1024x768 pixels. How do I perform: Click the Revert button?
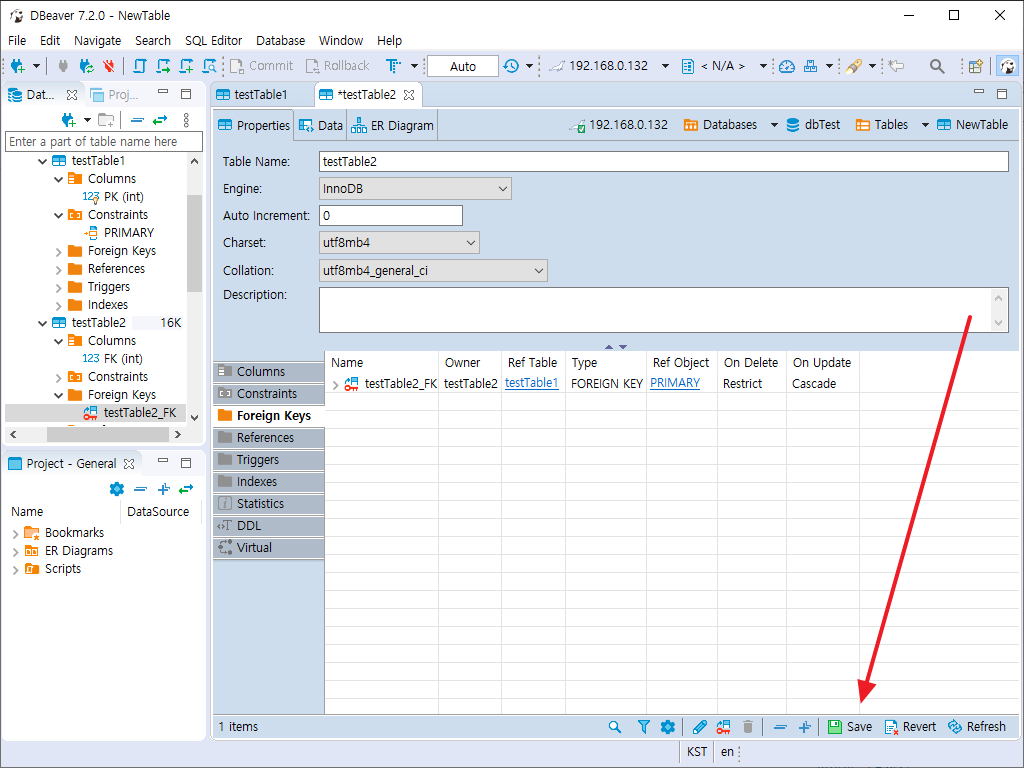pyautogui.click(x=910, y=727)
